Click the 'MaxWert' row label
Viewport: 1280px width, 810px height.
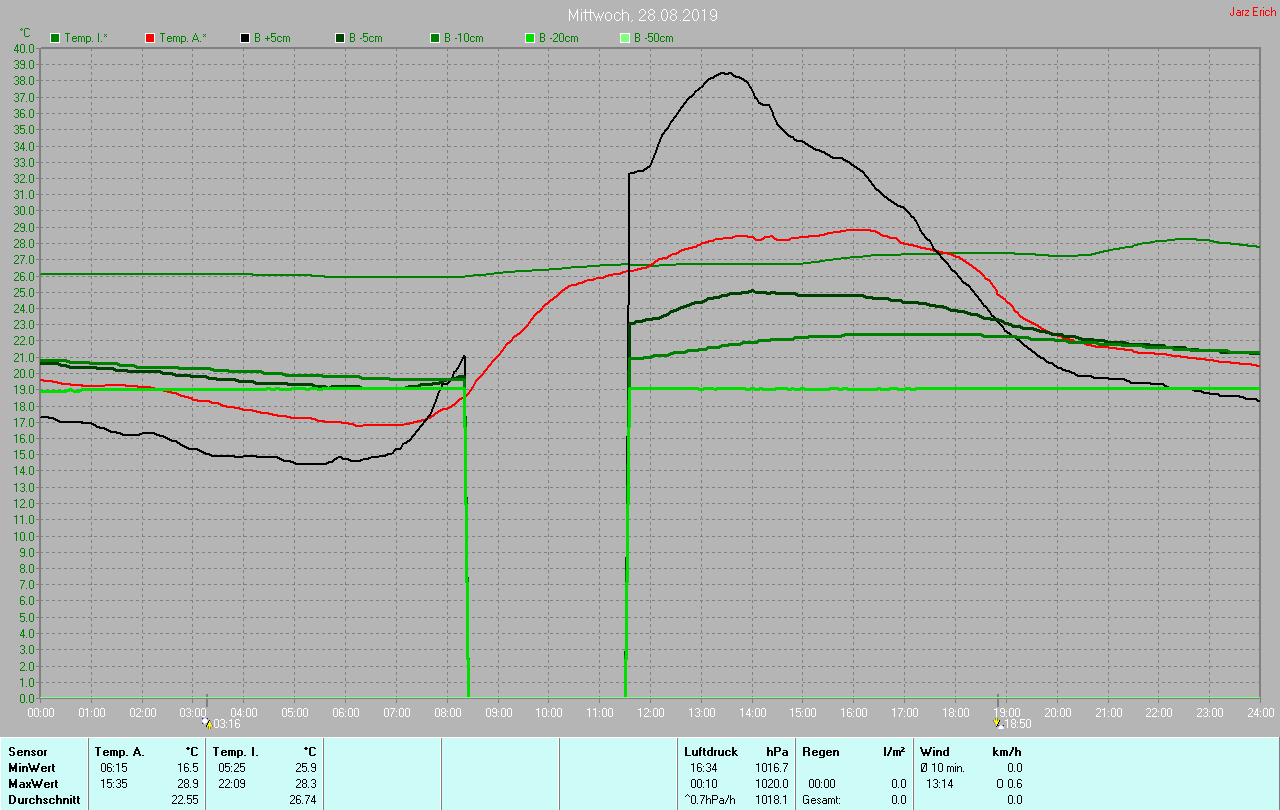33,783
